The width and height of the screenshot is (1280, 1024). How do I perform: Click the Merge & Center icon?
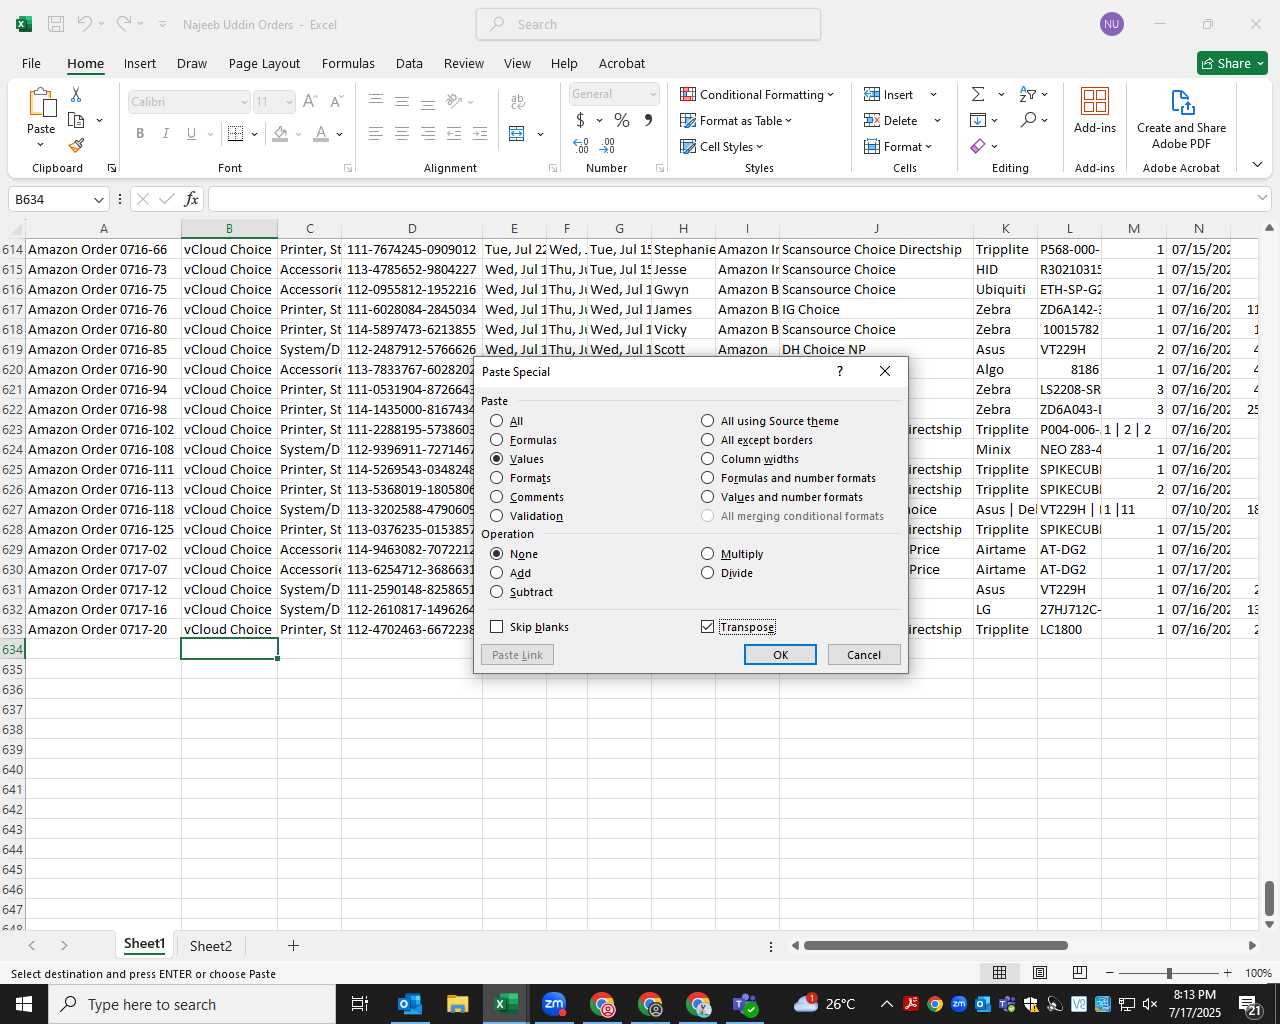pos(517,133)
